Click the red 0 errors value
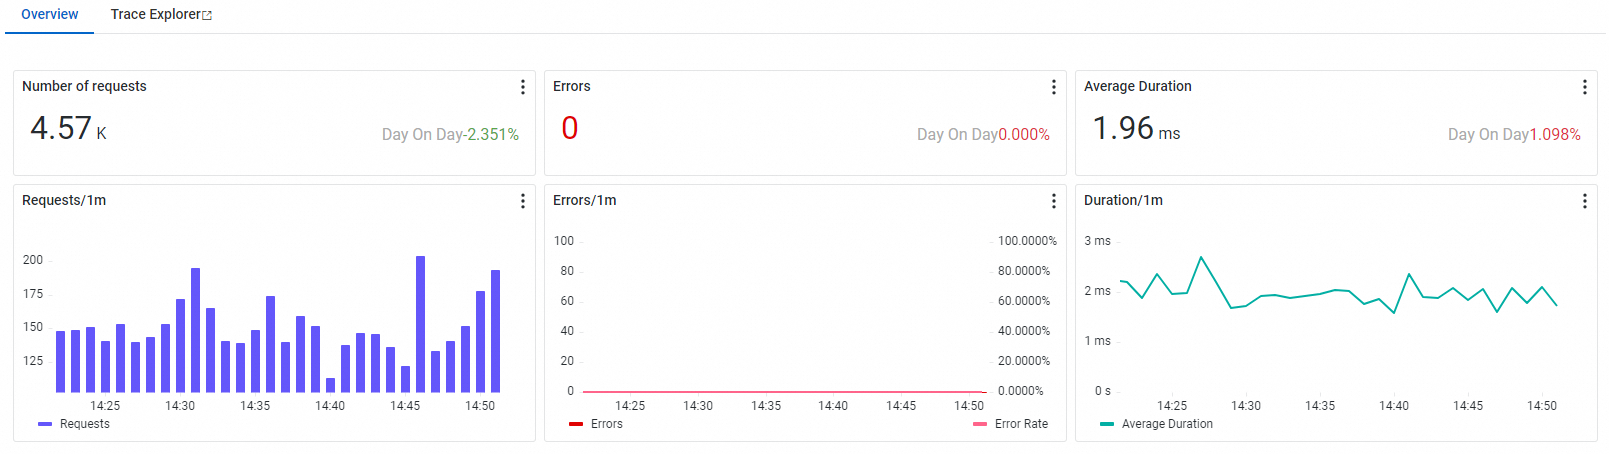 coord(569,128)
